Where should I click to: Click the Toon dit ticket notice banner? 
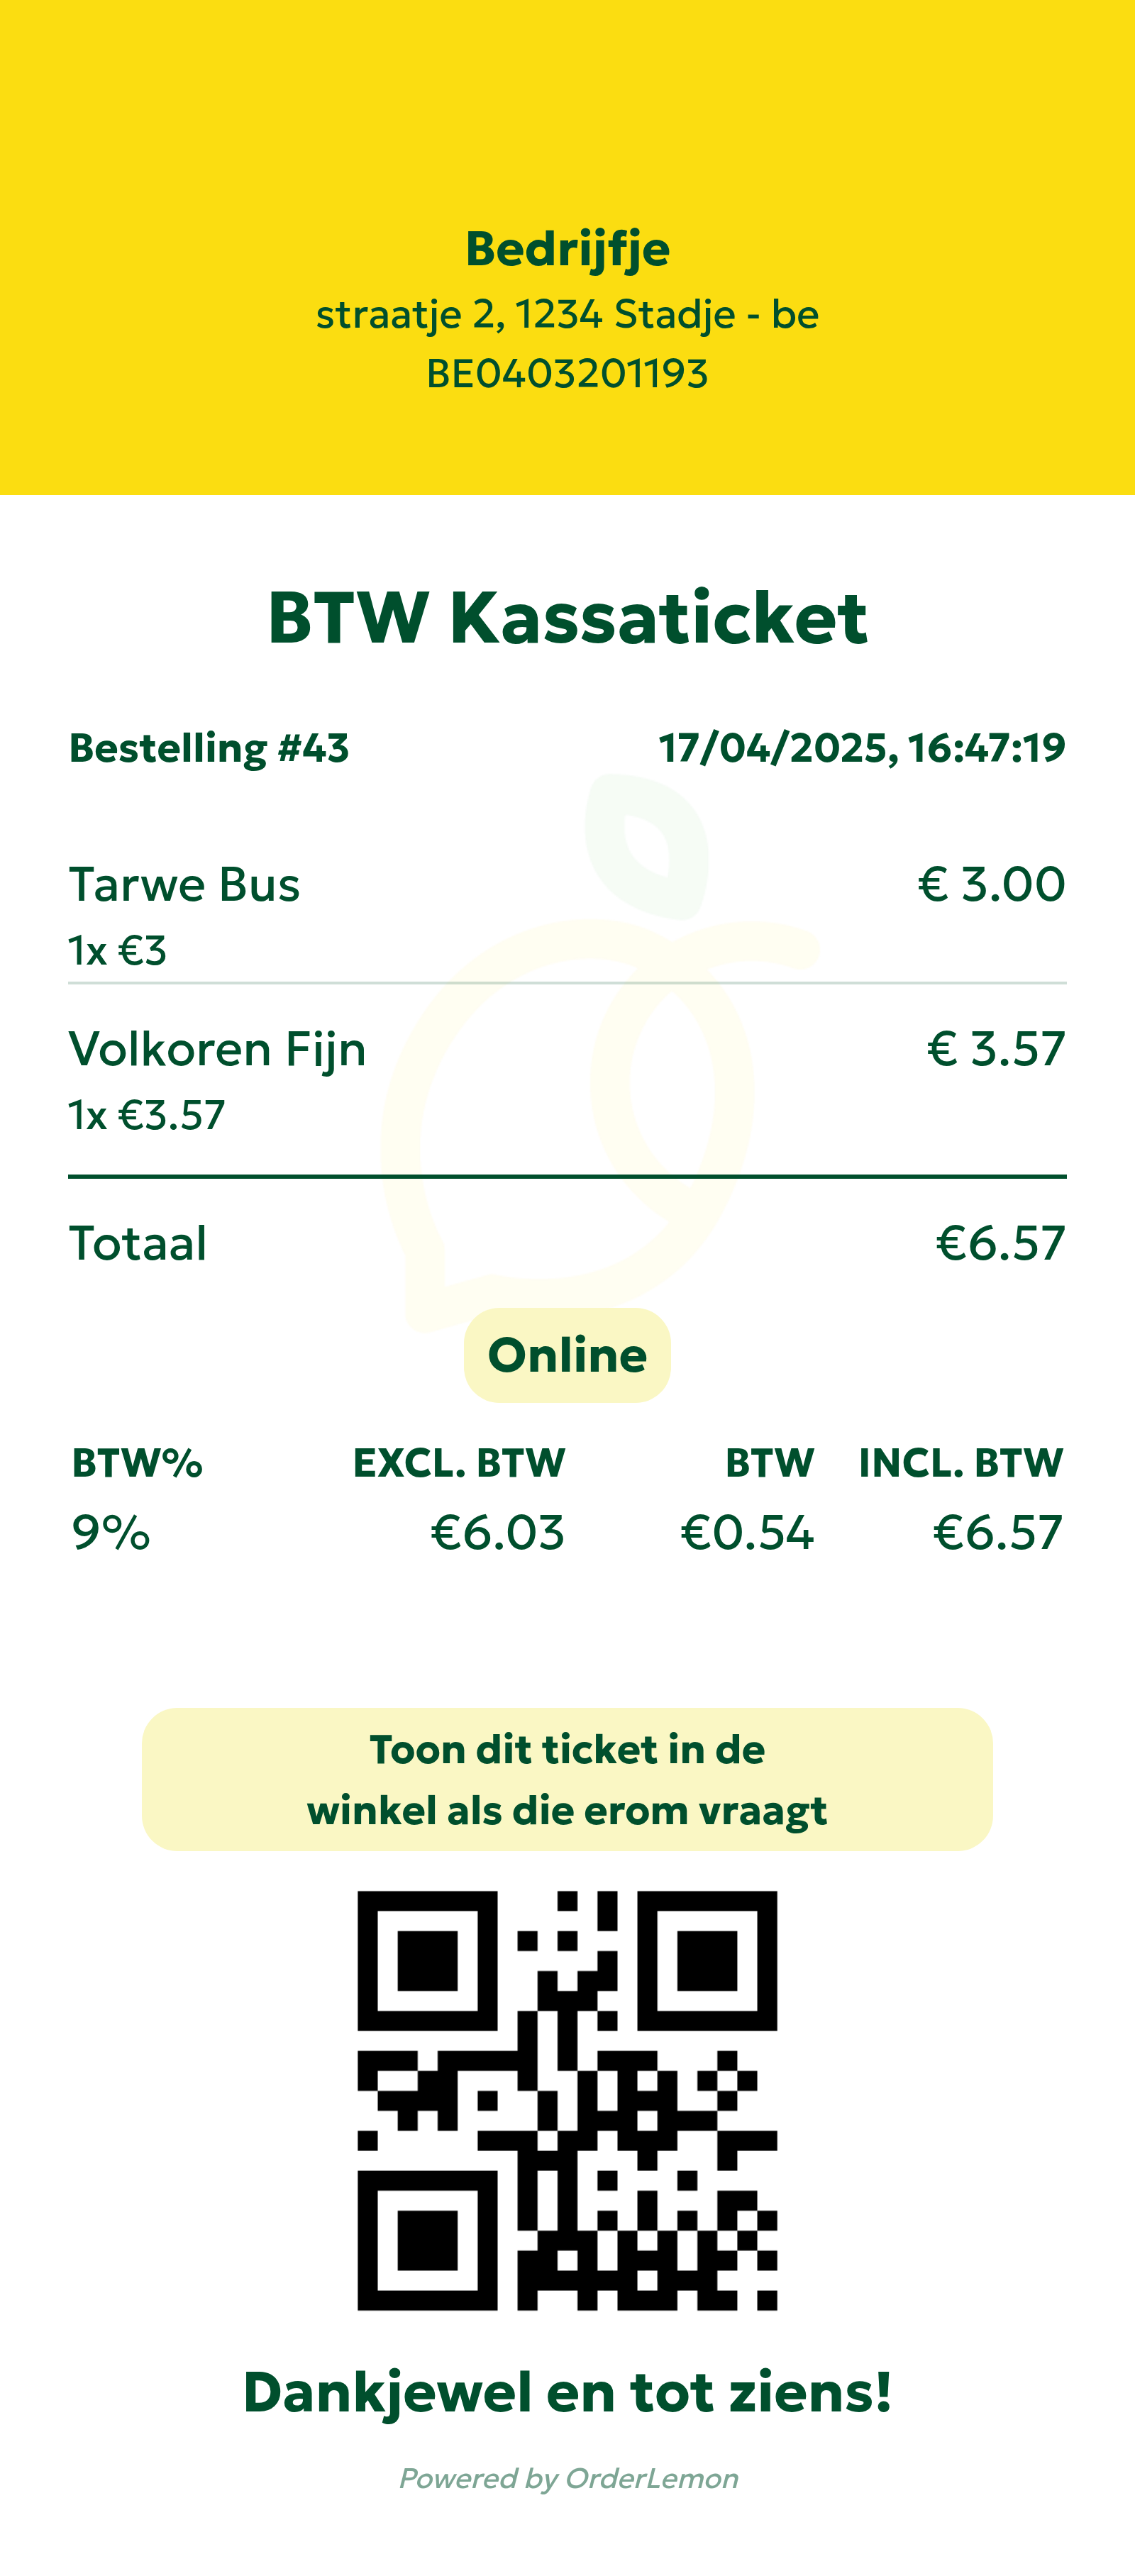567,1779
